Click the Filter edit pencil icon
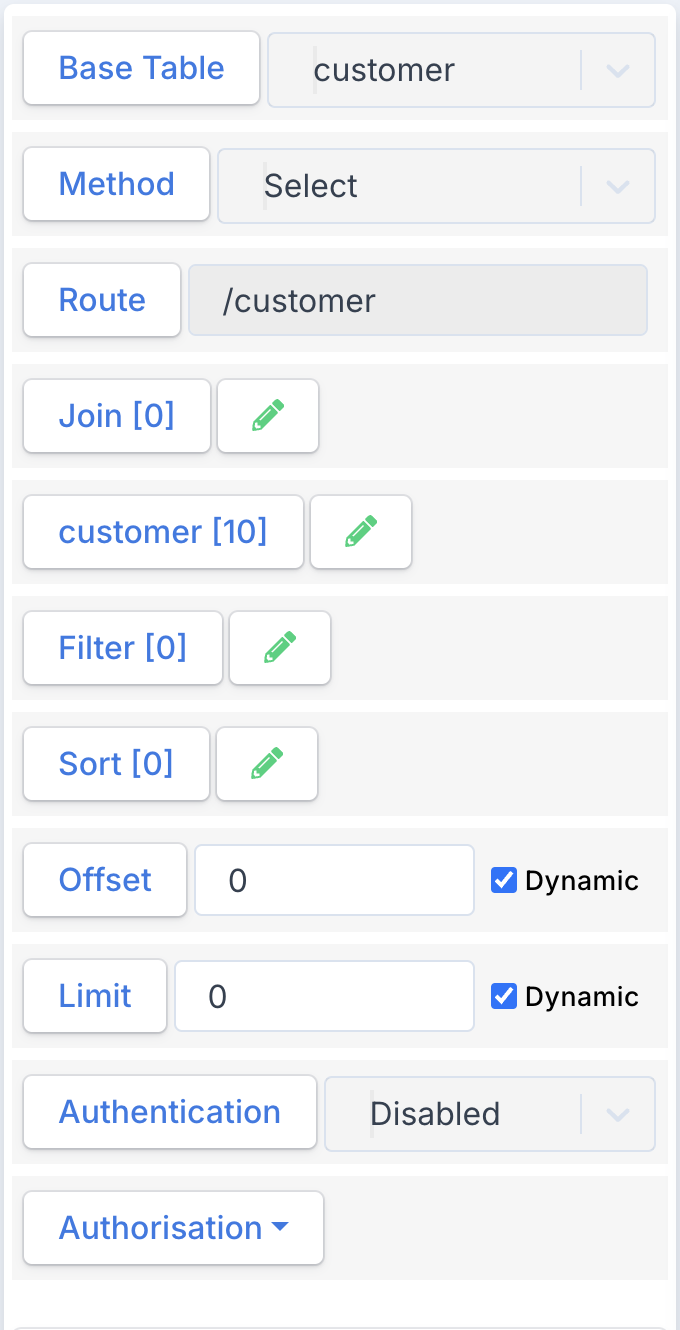Screen dimensions: 680x1330 [x=280, y=648]
